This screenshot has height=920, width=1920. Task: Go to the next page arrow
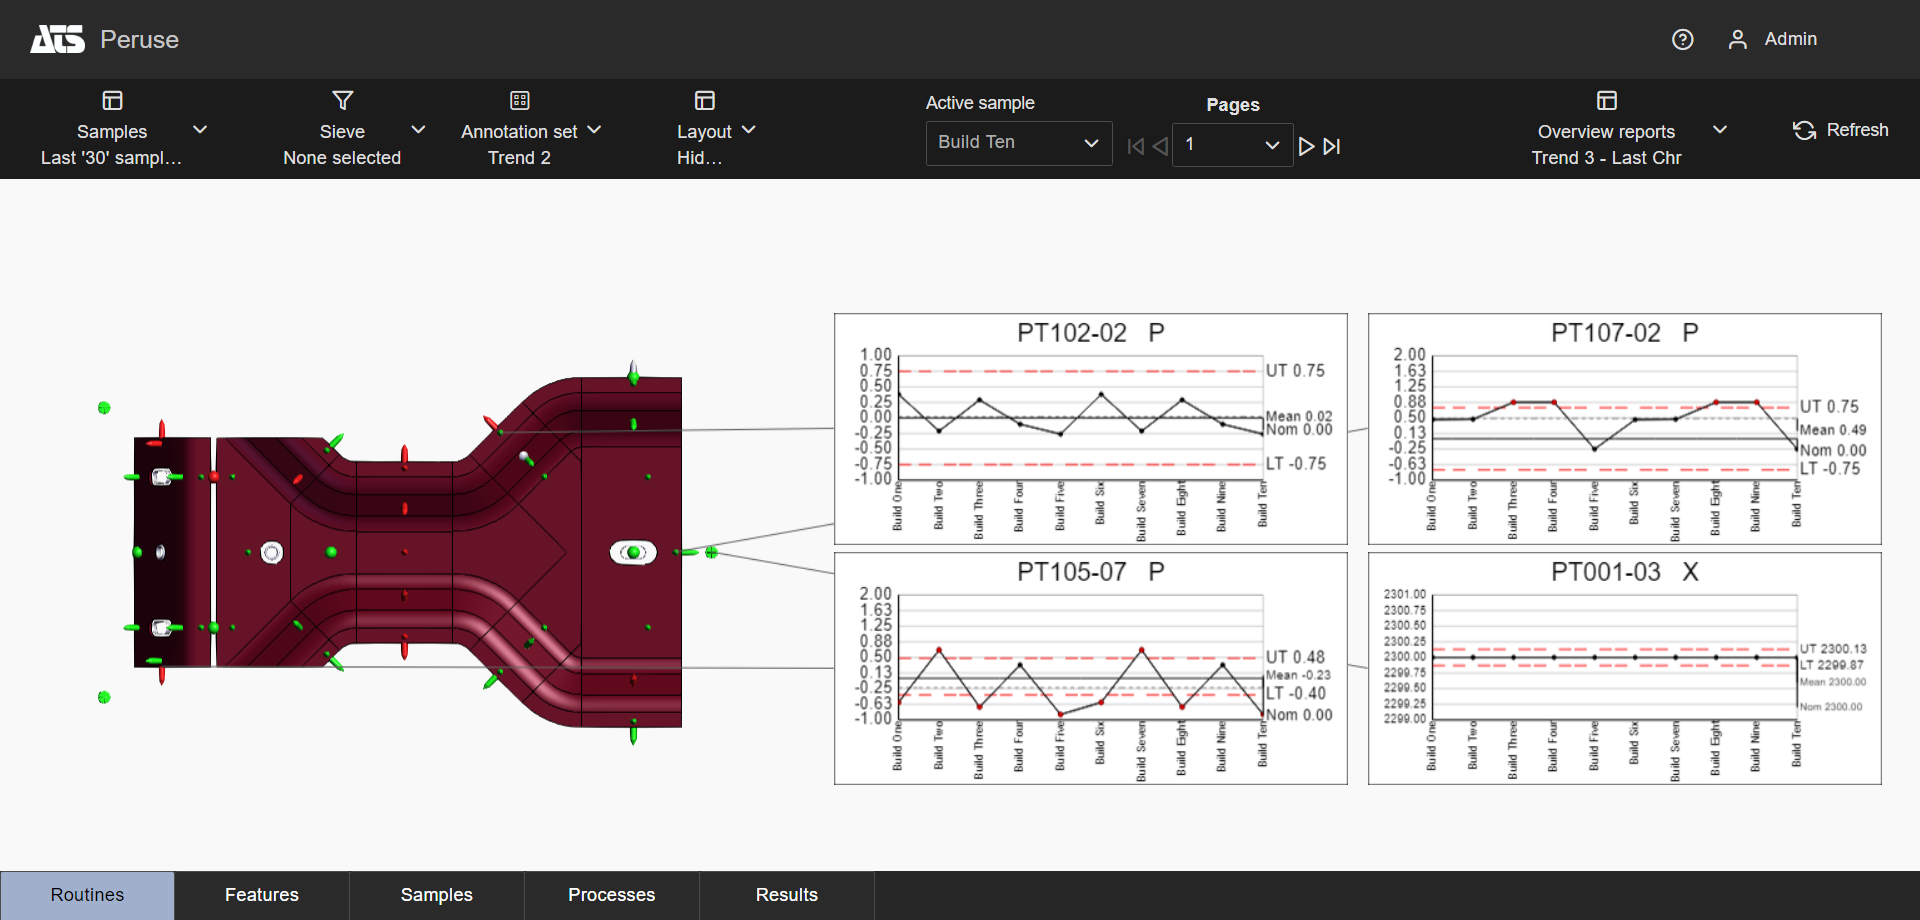[x=1306, y=146]
